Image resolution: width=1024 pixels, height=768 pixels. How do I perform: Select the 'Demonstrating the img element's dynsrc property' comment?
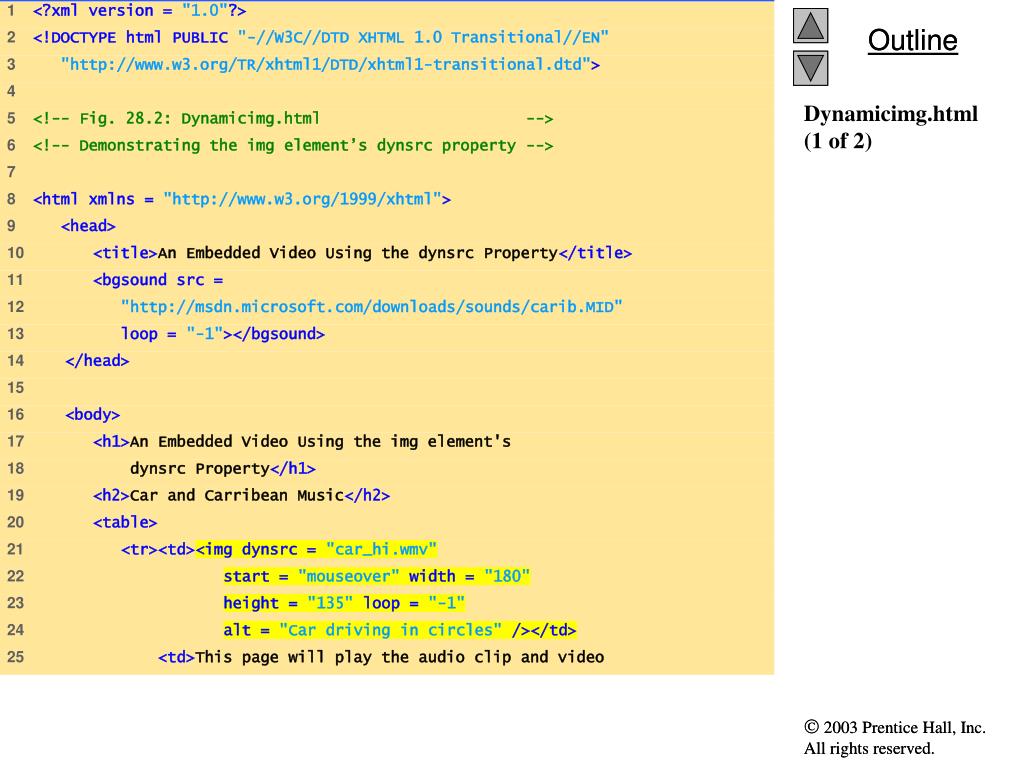293,145
